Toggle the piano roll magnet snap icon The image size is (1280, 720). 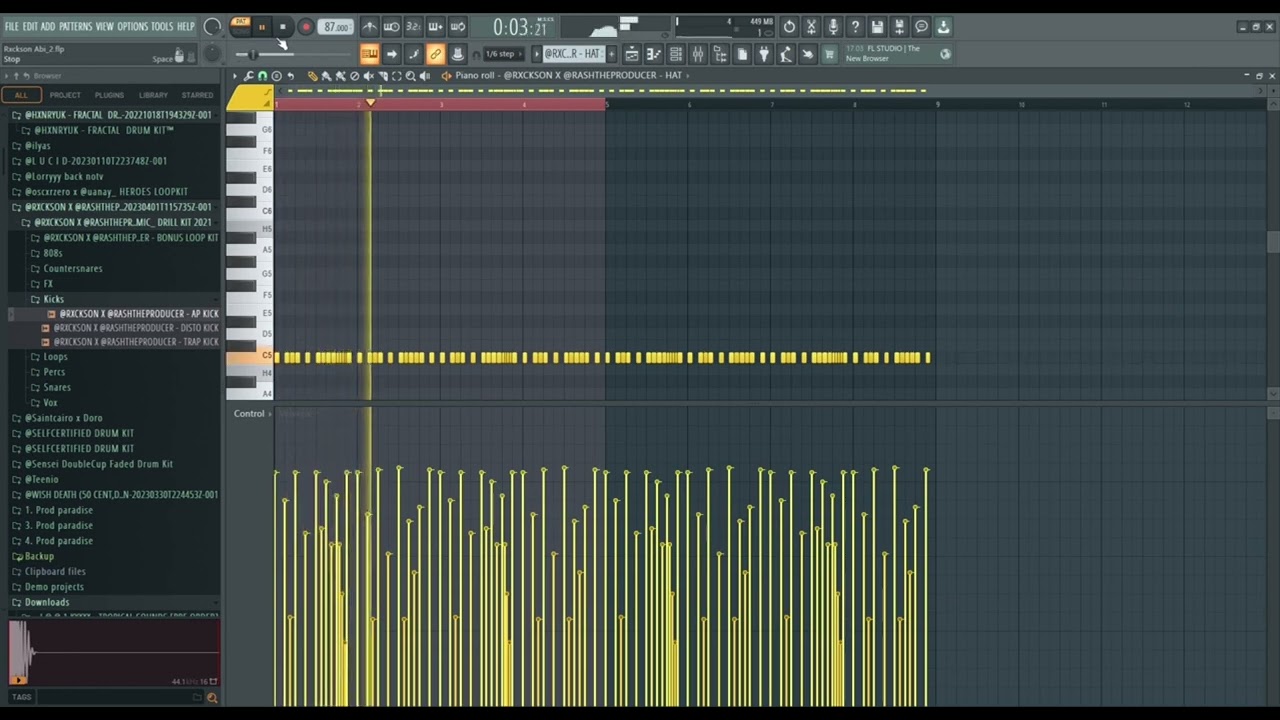pos(262,76)
